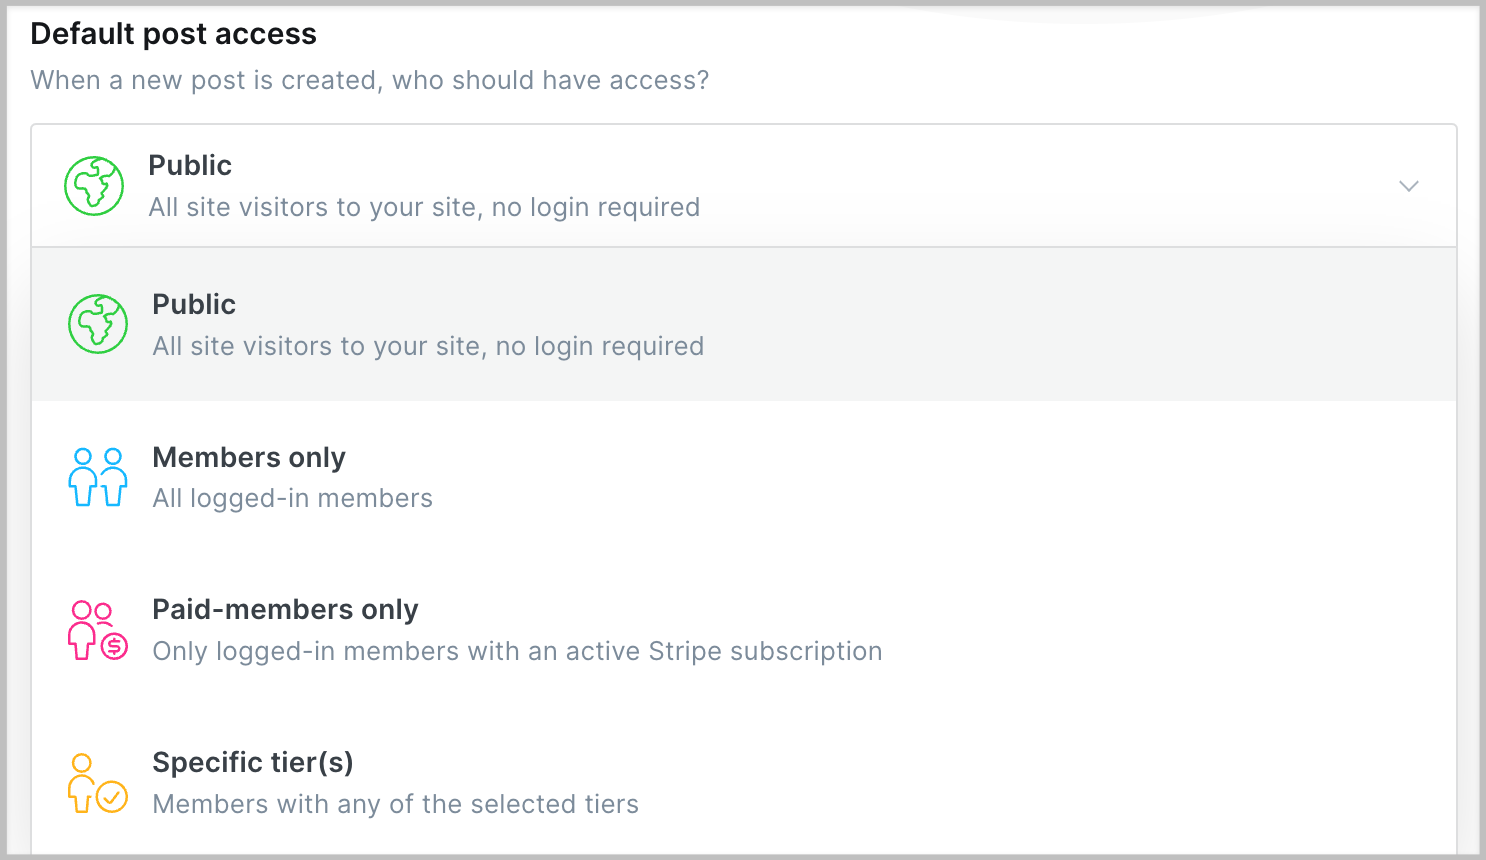The height and width of the screenshot is (860, 1486).
Task: Choose the Members only option
Action: point(744,477)
